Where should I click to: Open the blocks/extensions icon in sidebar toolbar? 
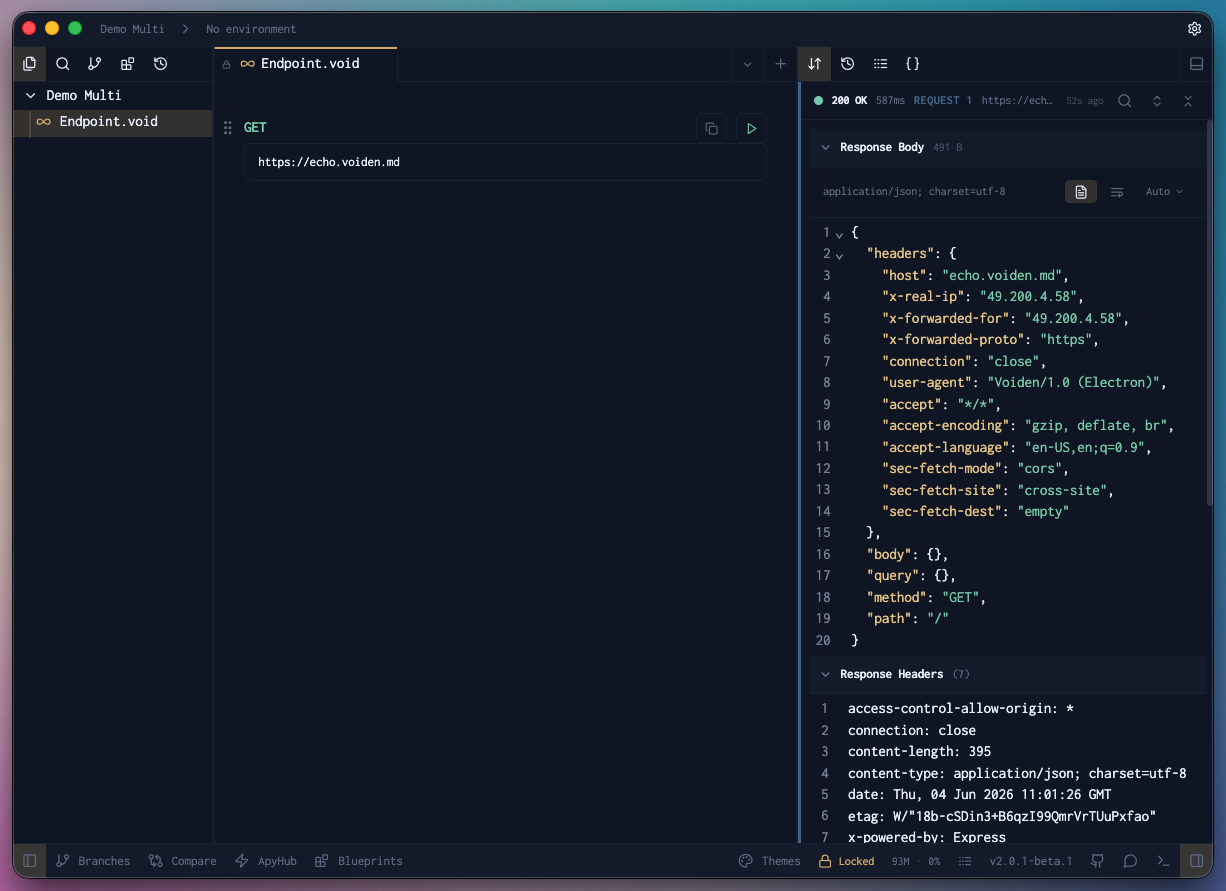click(x=128, y=64)
